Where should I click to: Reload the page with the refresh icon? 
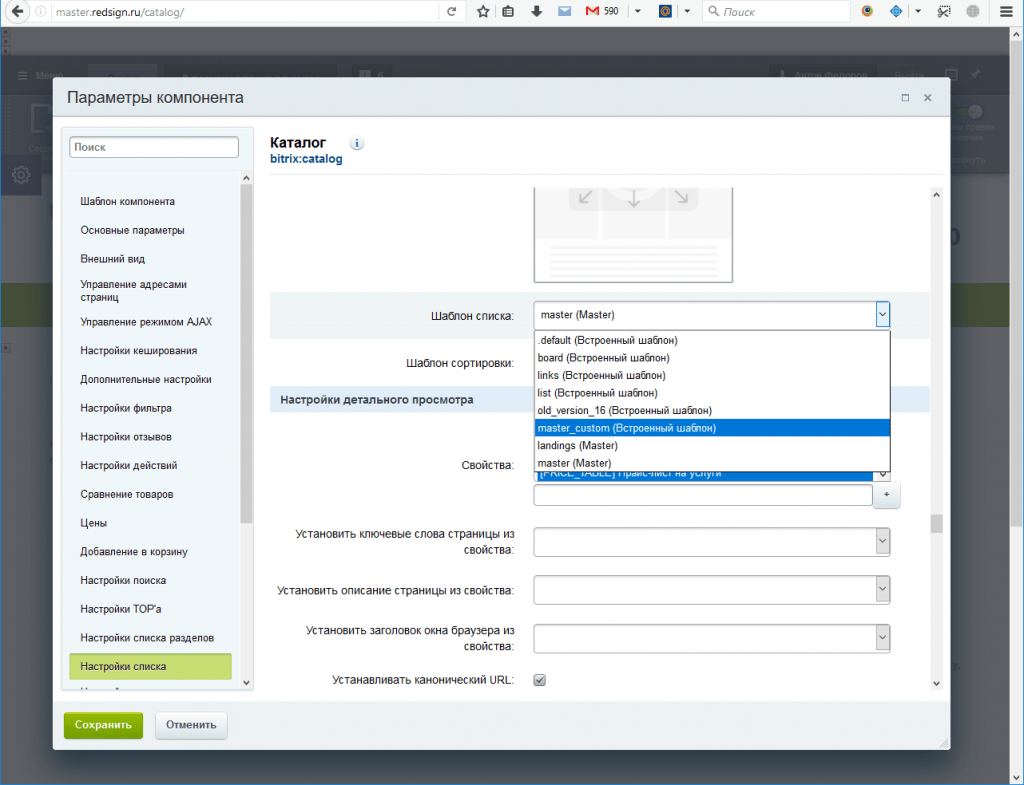point(451,12)
